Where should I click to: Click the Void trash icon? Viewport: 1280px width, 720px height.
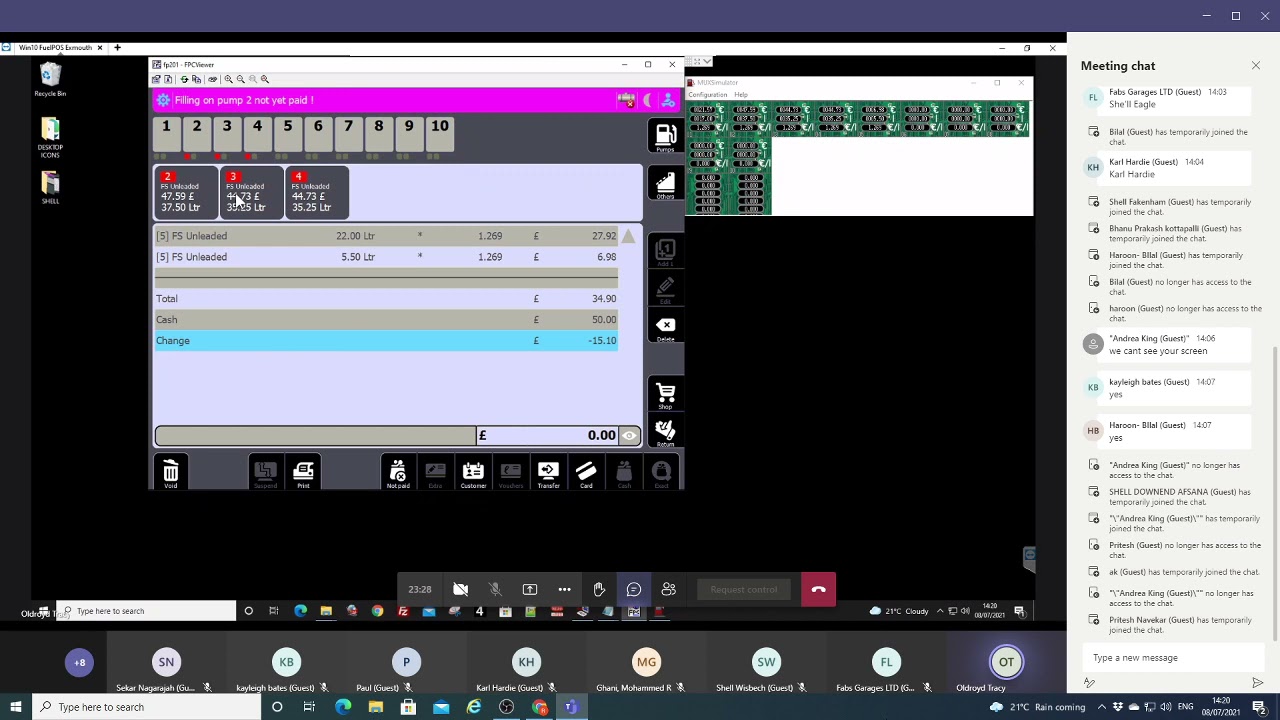tap(170, 472)
